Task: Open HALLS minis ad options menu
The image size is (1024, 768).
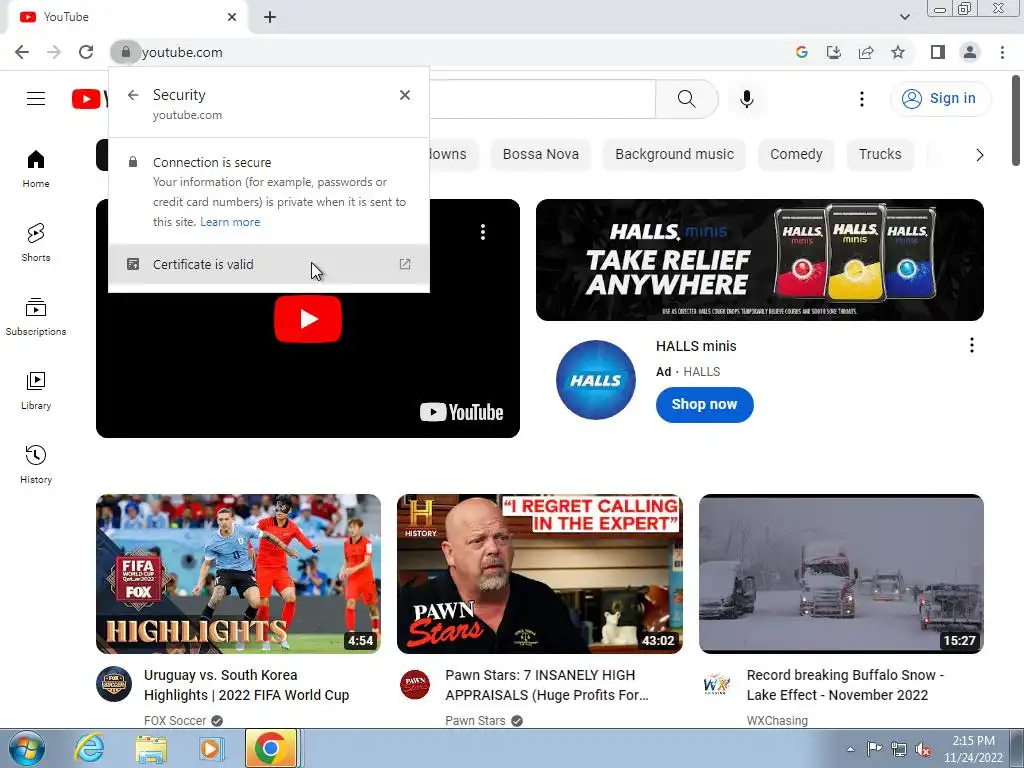Action: point(972,345)
